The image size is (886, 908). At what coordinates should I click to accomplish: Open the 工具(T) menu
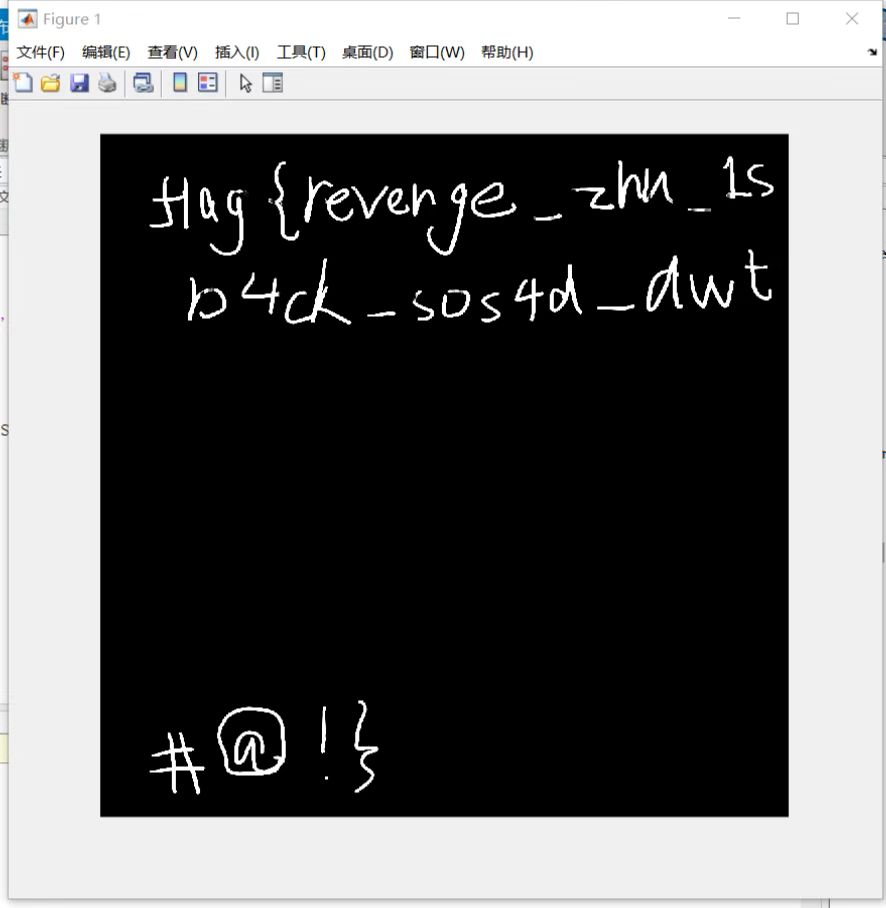point(301,53)
